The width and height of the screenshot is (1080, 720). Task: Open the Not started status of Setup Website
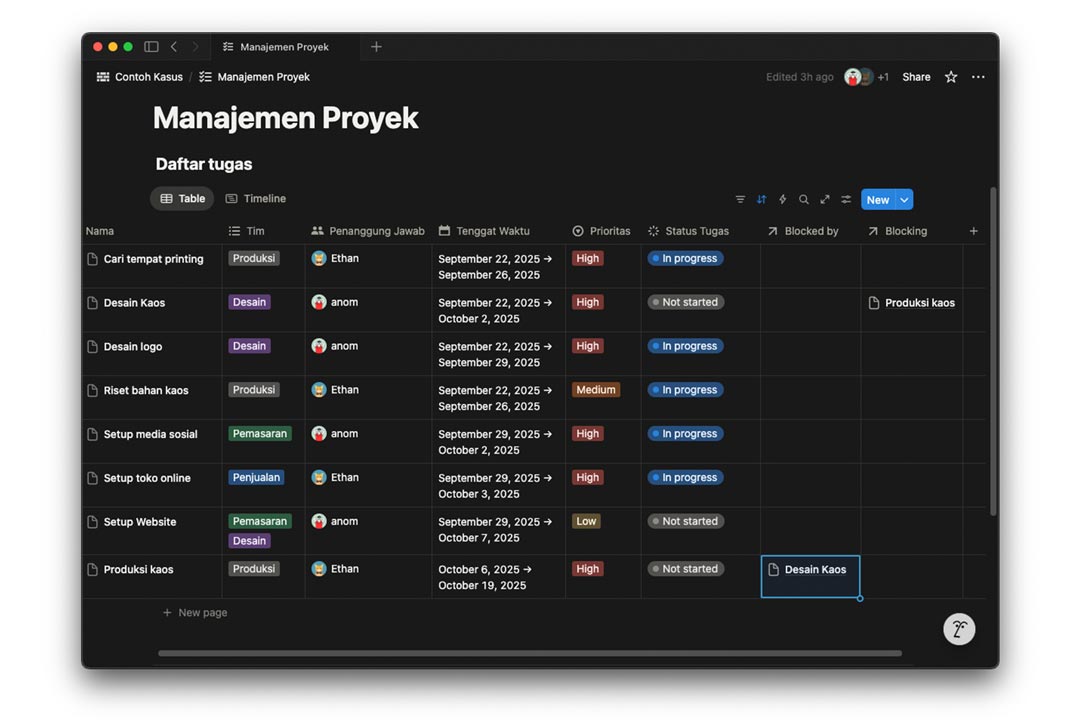(x=685, y=521)
